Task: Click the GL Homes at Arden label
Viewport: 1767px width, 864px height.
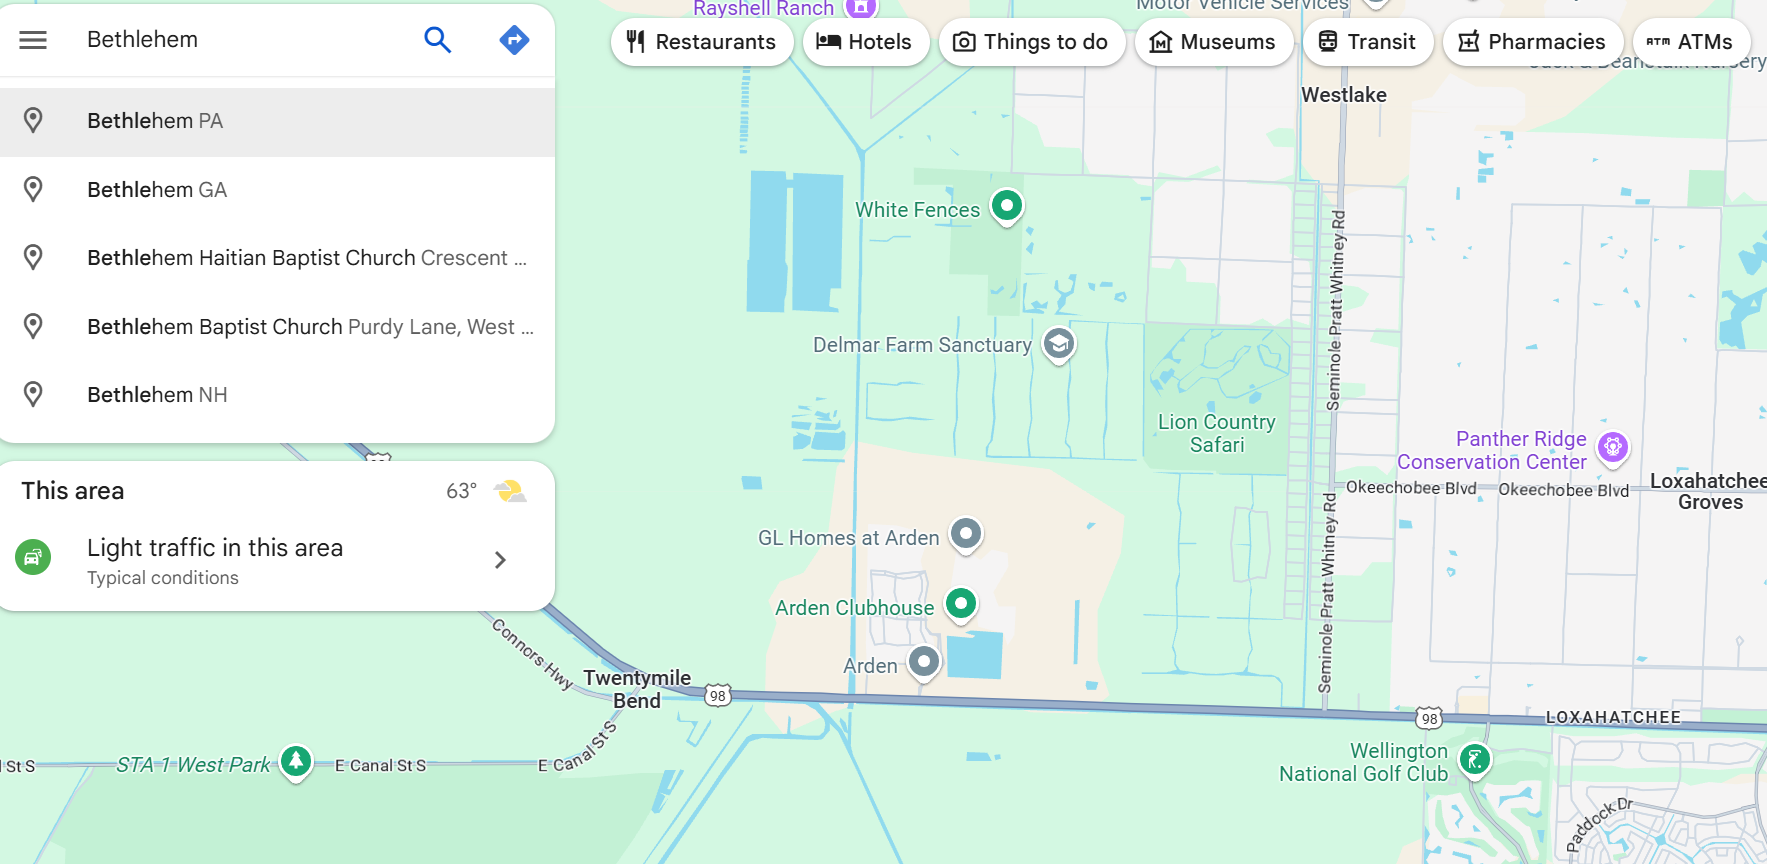Action: [x=848, y=538]
